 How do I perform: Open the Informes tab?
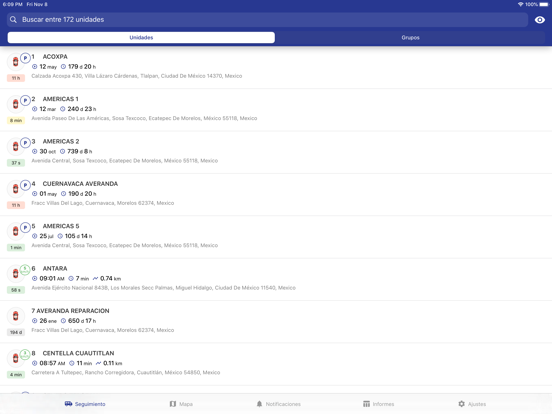pos(379,404)
